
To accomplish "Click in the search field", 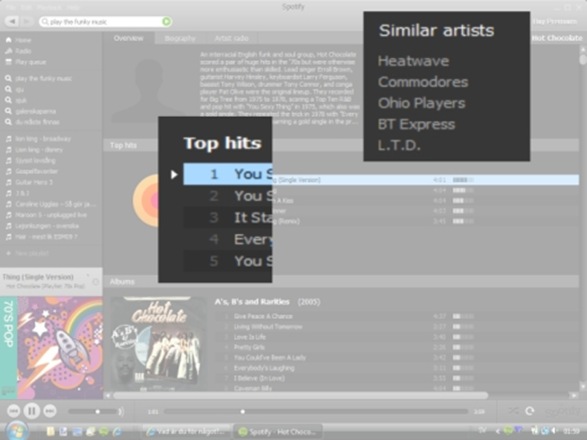I will pos(101,22).
